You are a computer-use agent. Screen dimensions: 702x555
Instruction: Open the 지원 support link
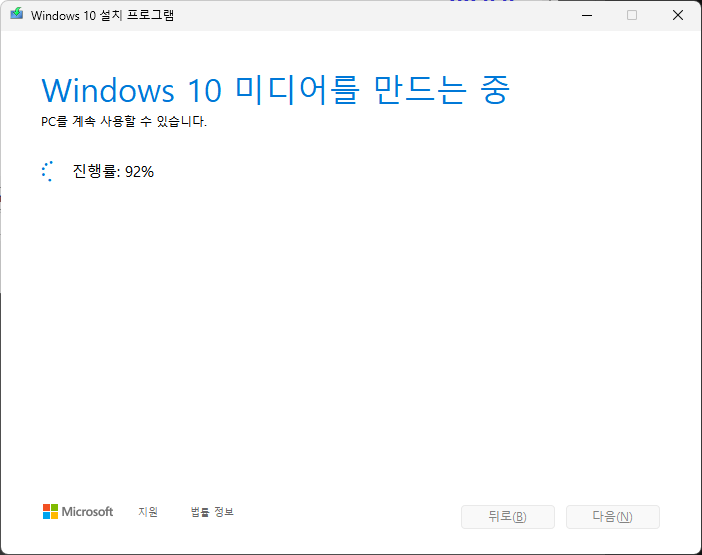pyautogui.click(x=148, y=512)
